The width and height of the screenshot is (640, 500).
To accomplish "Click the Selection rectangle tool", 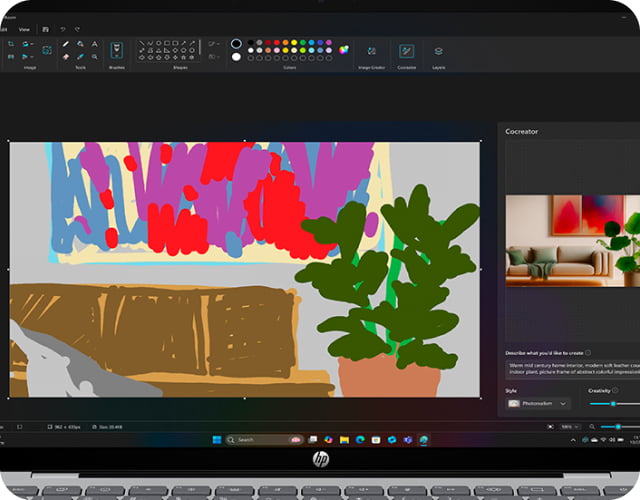I will [47, 50].
